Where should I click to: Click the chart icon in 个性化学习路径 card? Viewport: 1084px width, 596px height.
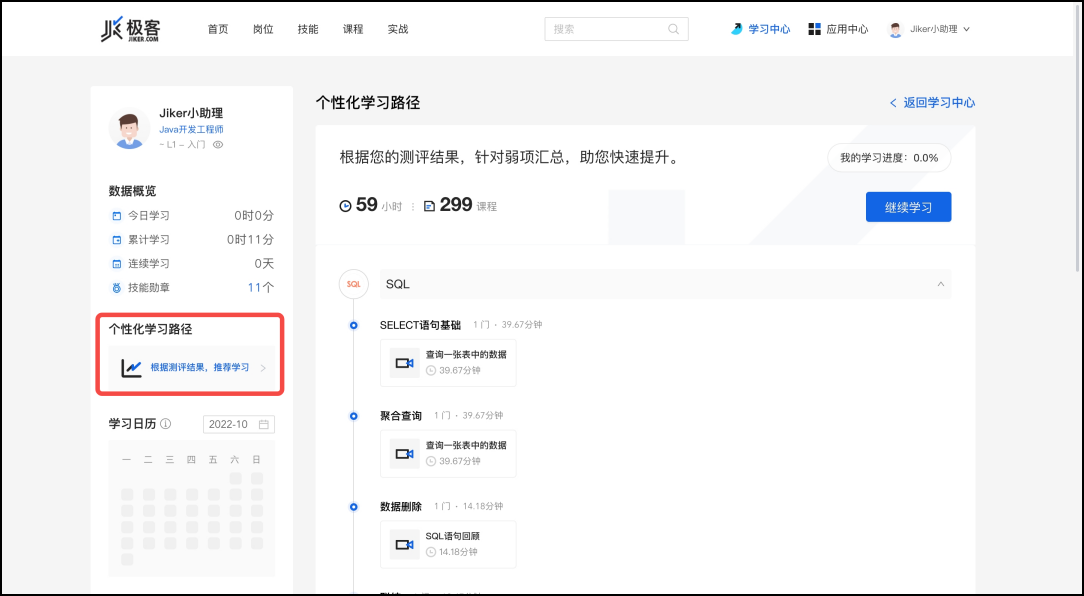pos(131,368)
